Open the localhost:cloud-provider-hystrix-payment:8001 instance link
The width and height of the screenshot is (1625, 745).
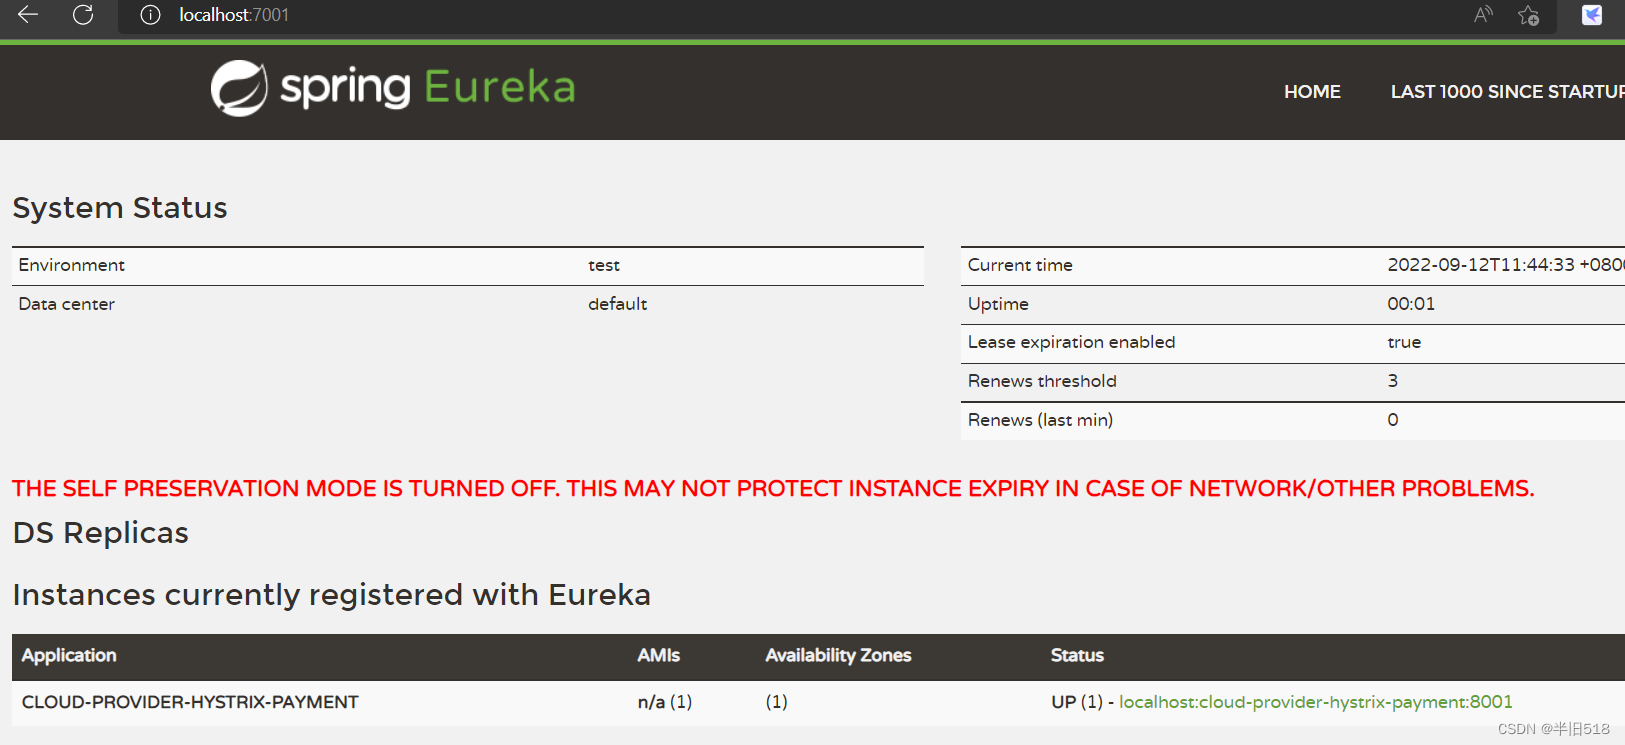1315,702
